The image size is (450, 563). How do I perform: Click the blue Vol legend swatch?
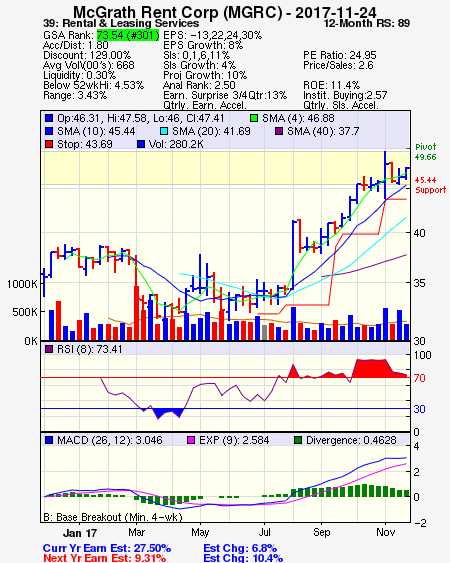click(141, 144)
